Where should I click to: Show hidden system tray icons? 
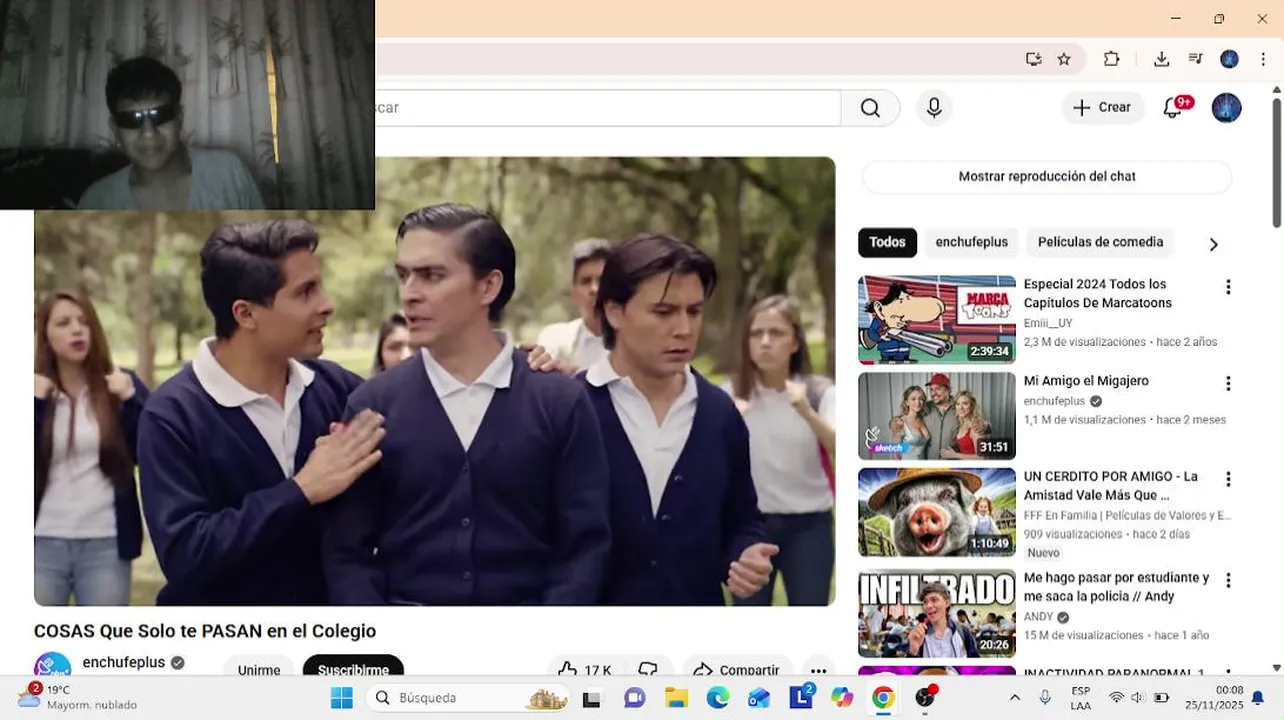1015,698
